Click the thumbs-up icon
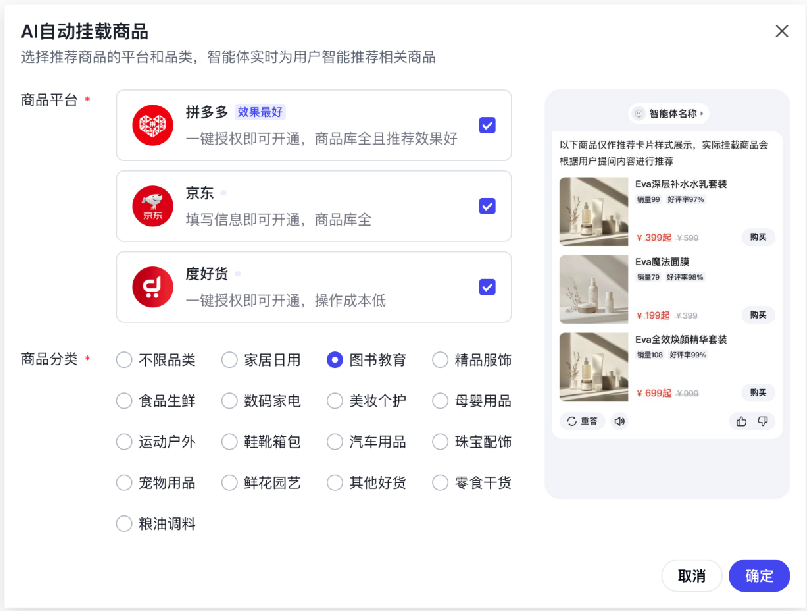This screenshot has width=807, height=611. coord(741,422)
